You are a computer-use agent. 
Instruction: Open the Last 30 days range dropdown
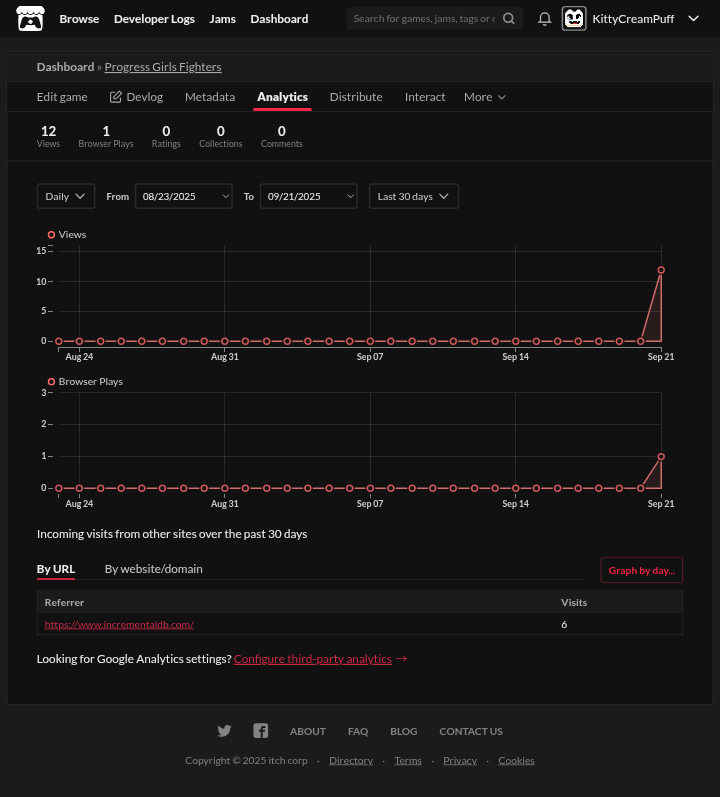pyautogui.click(x=413, y=196)
